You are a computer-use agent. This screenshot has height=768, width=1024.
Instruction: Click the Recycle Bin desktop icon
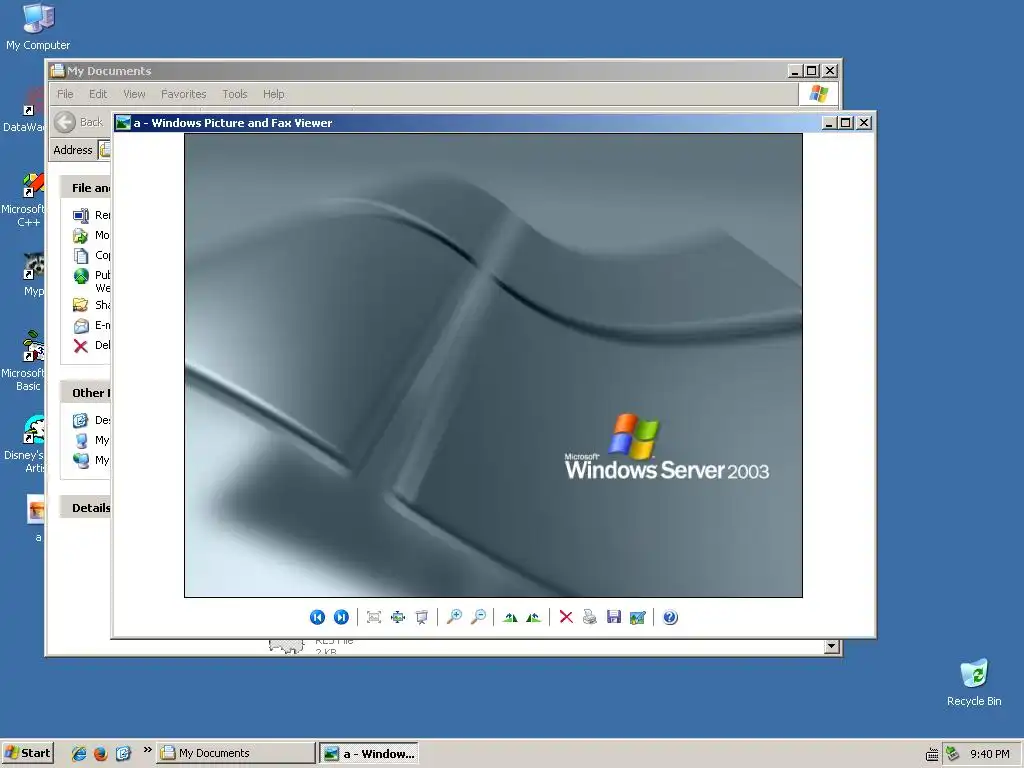(974, 682)
